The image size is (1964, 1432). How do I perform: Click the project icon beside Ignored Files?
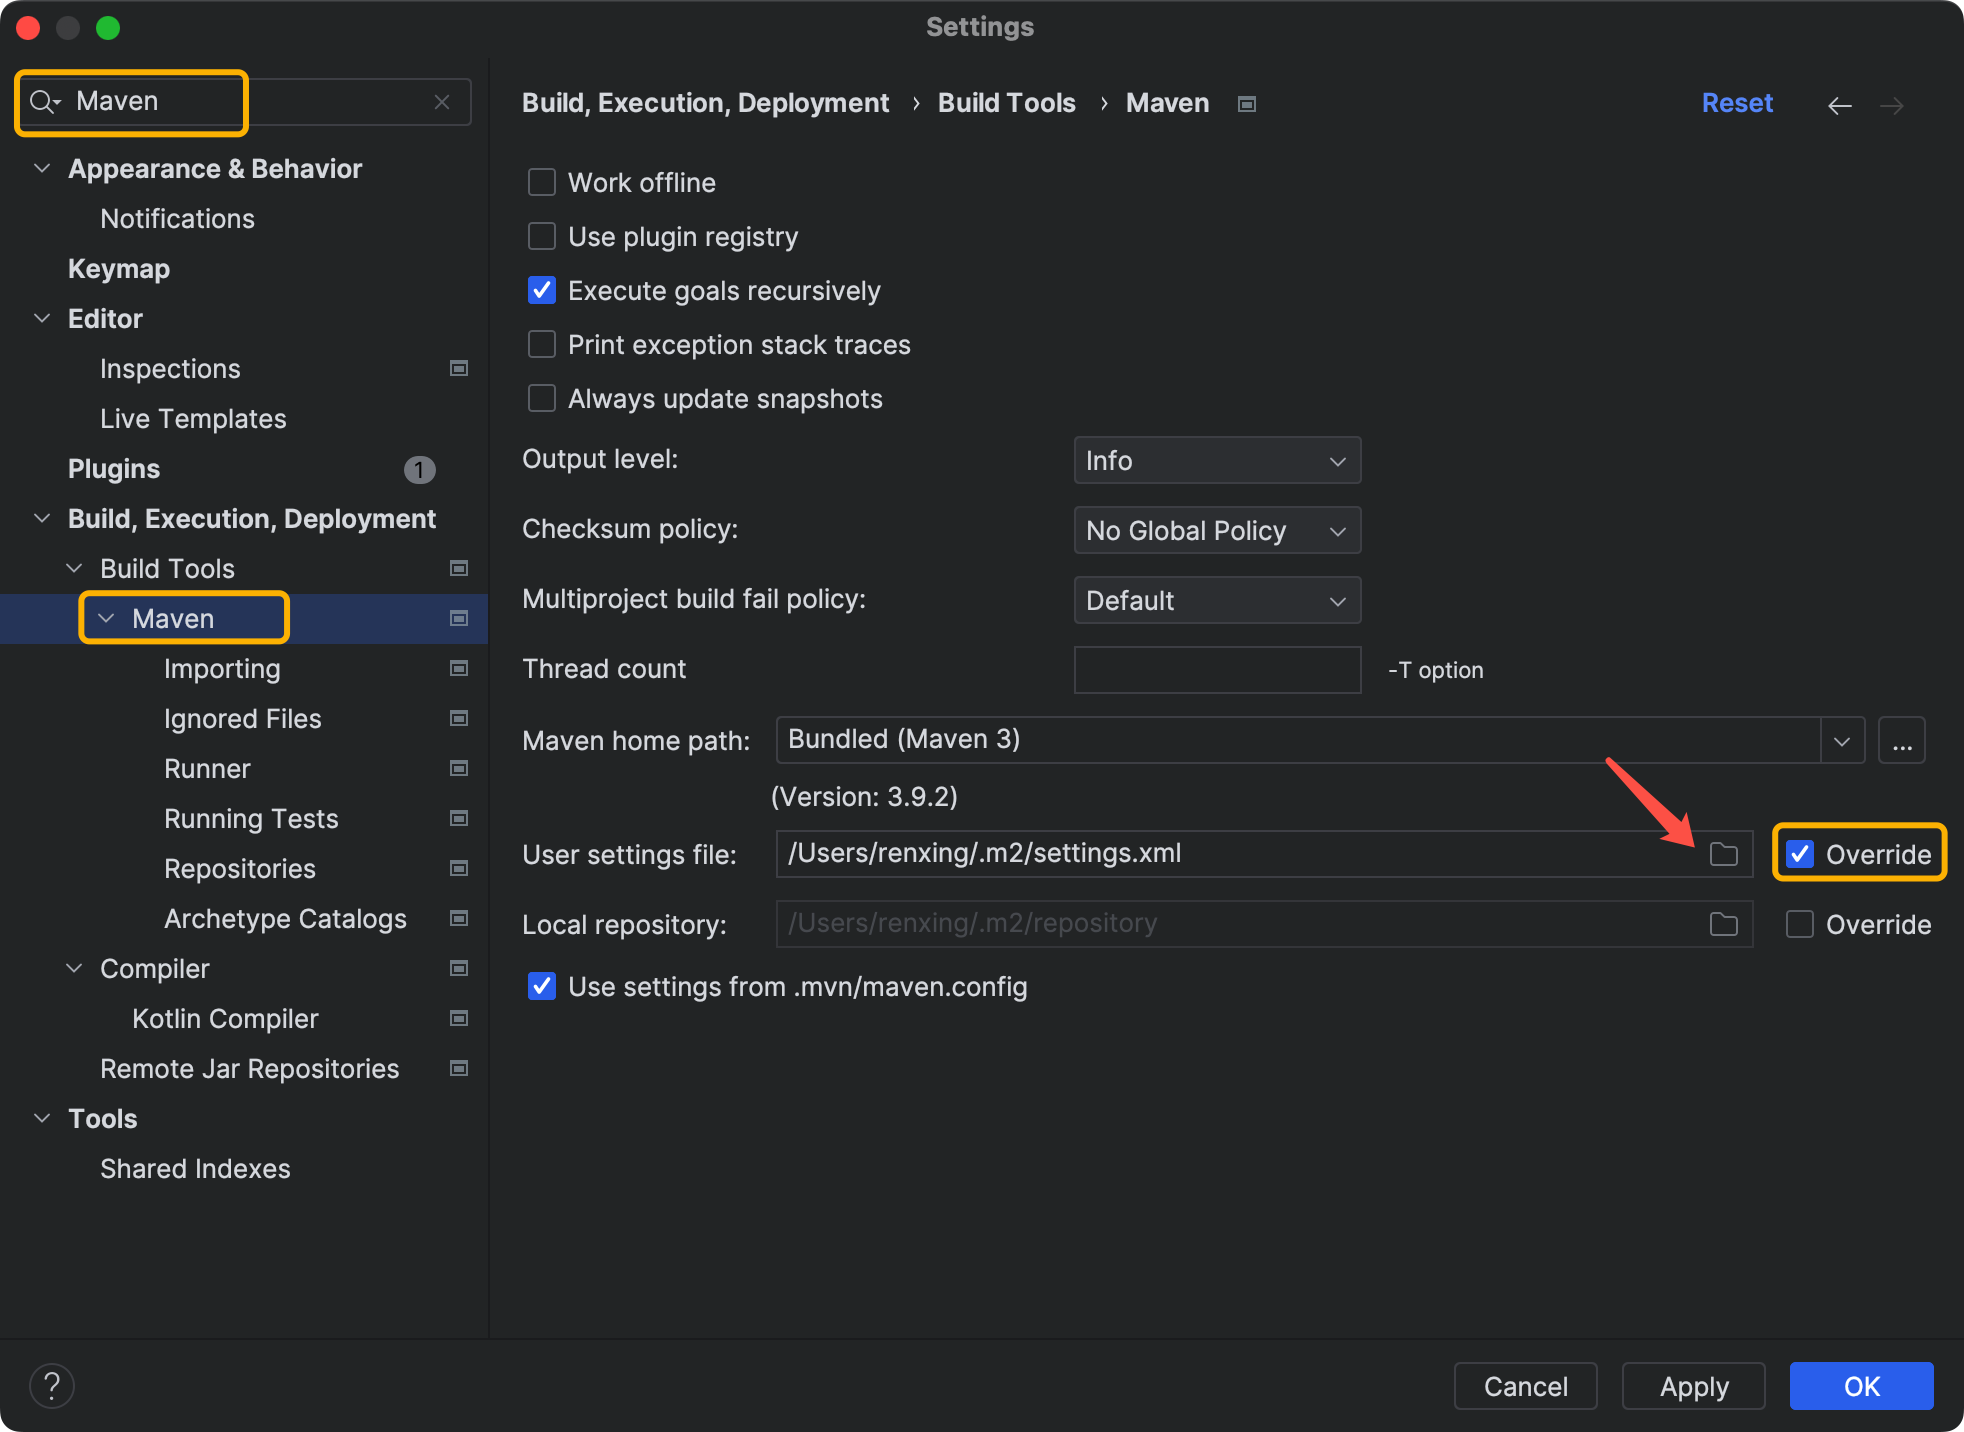(459, 719)
